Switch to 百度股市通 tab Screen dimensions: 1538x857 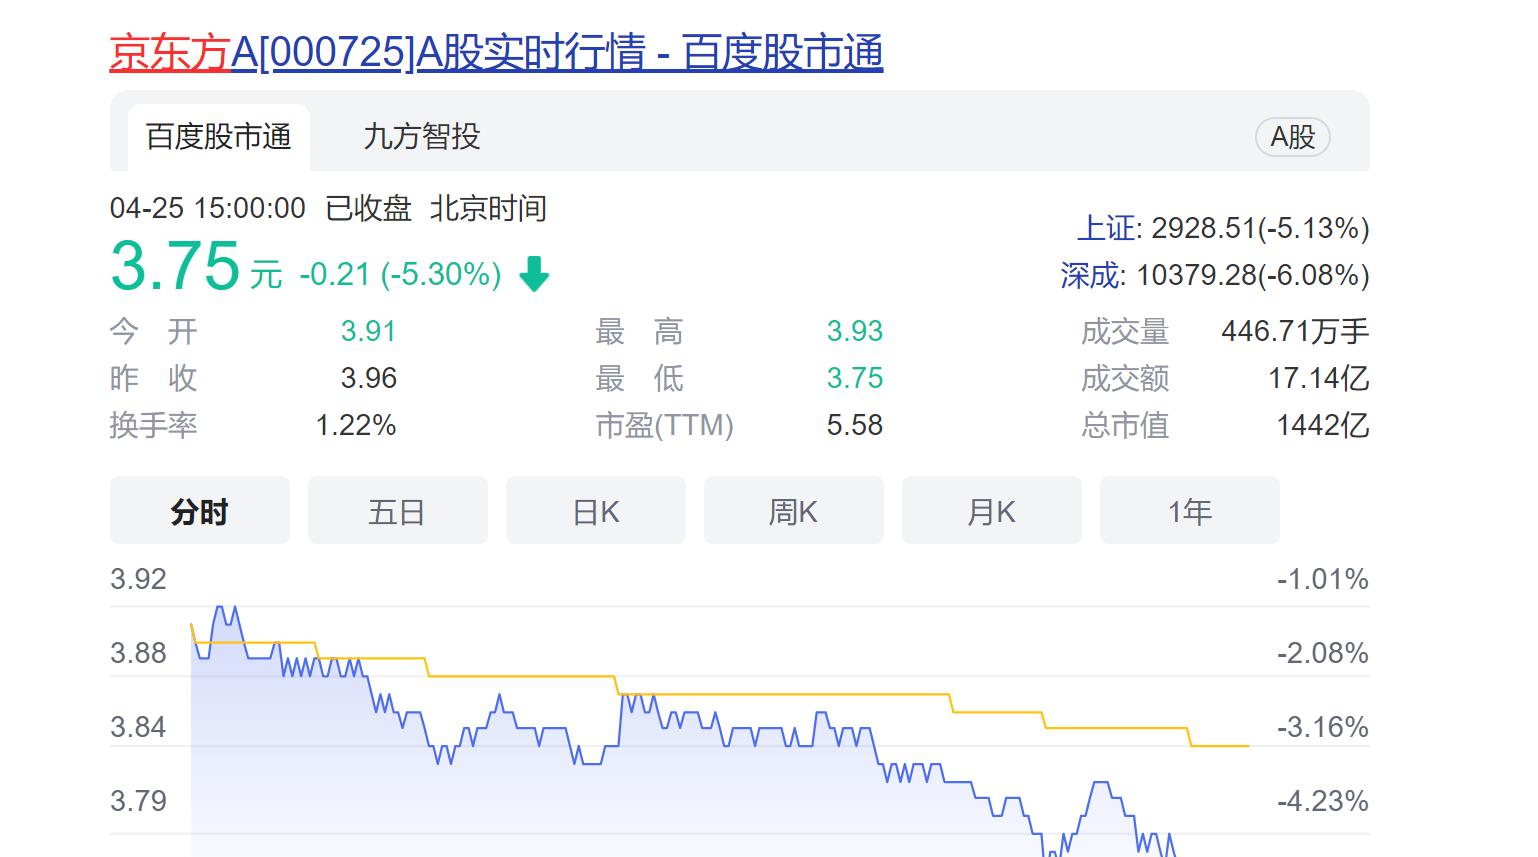click(219, 137)
